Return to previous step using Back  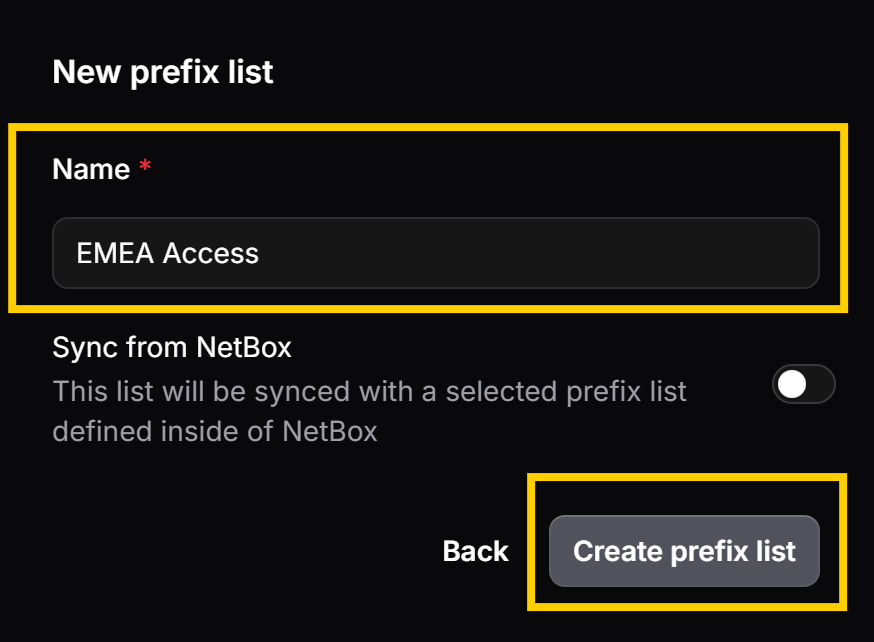point(475,551)
